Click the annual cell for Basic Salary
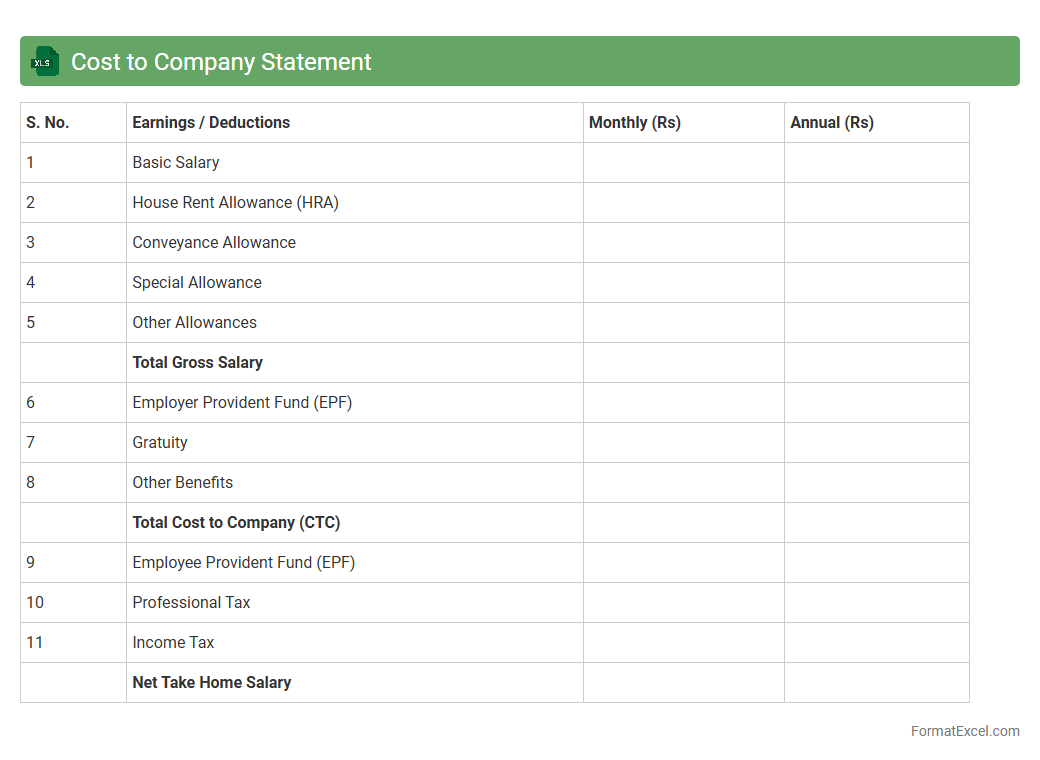 pos(876,162)
